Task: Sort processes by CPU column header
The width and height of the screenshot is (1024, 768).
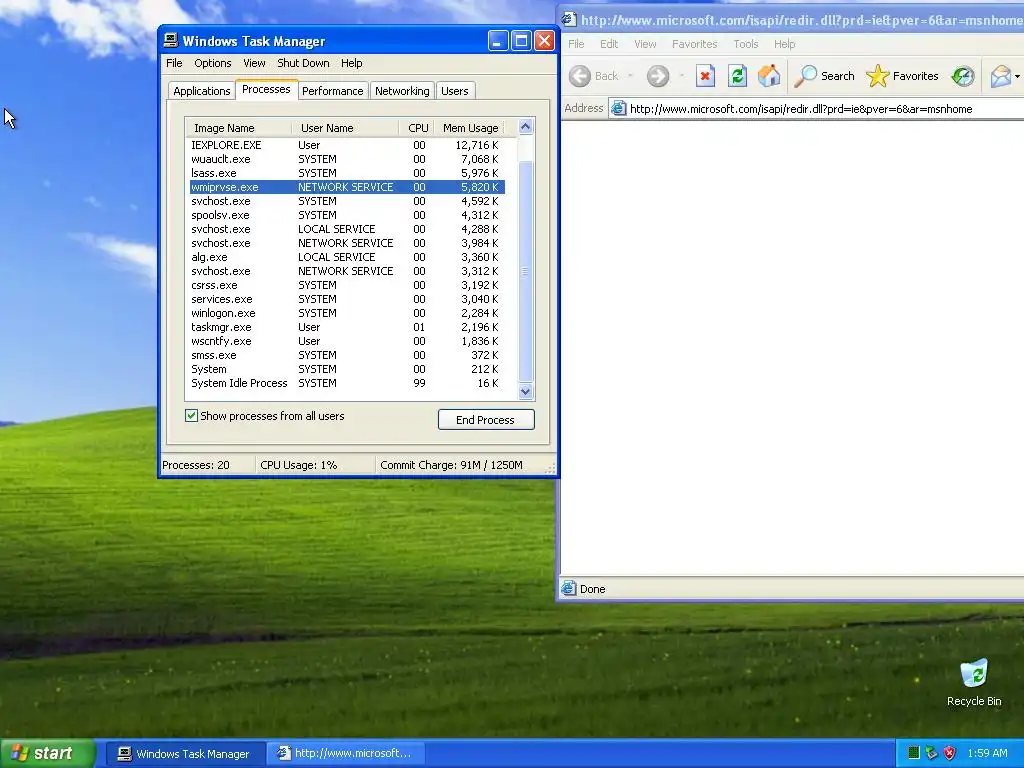Action: [x=417, y=128]
